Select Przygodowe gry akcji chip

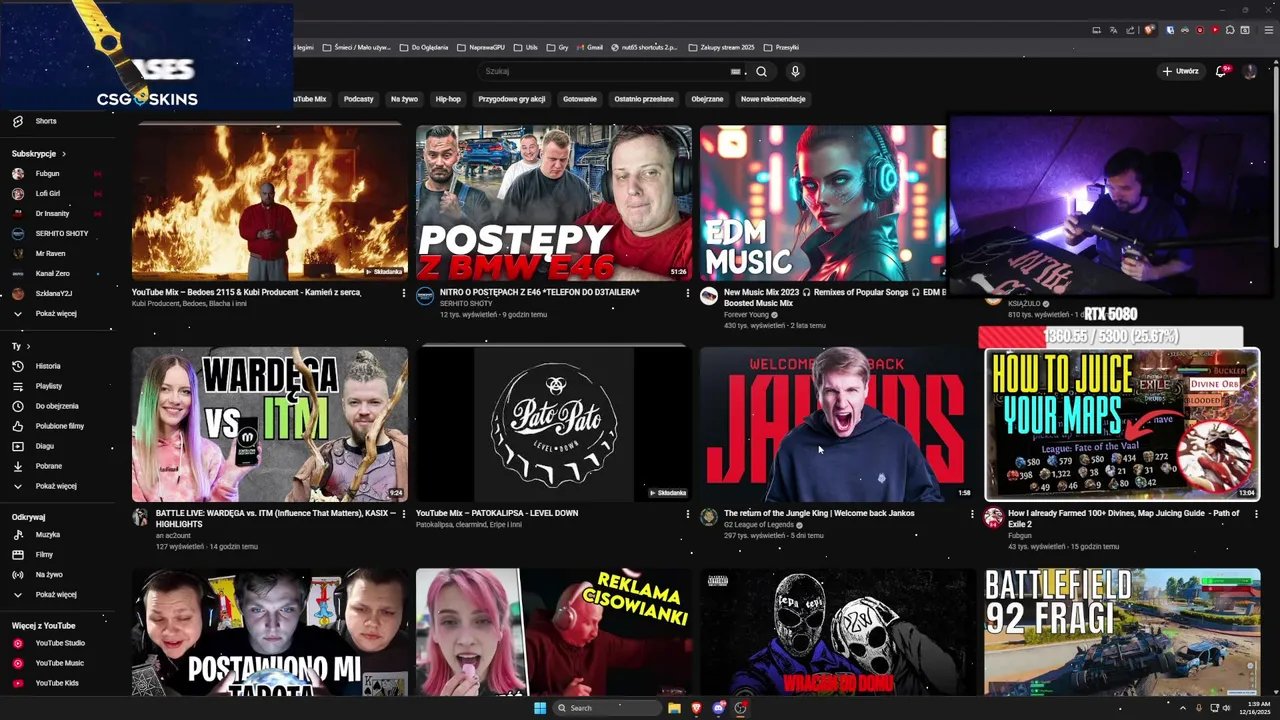tap(512, 99)
